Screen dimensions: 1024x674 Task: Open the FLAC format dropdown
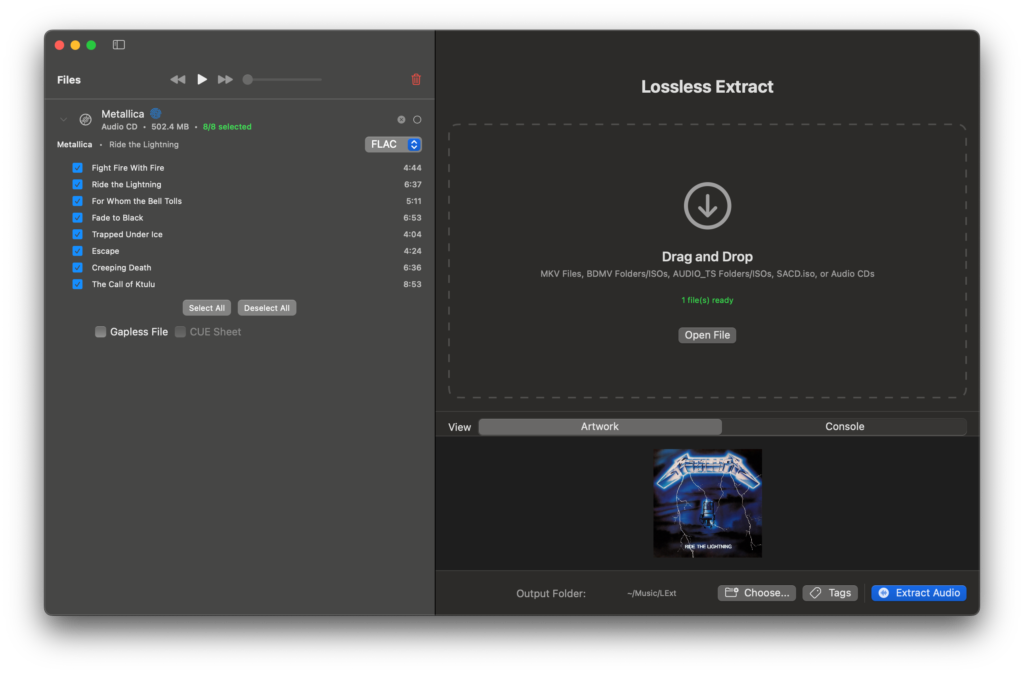(x=393, y=144)
